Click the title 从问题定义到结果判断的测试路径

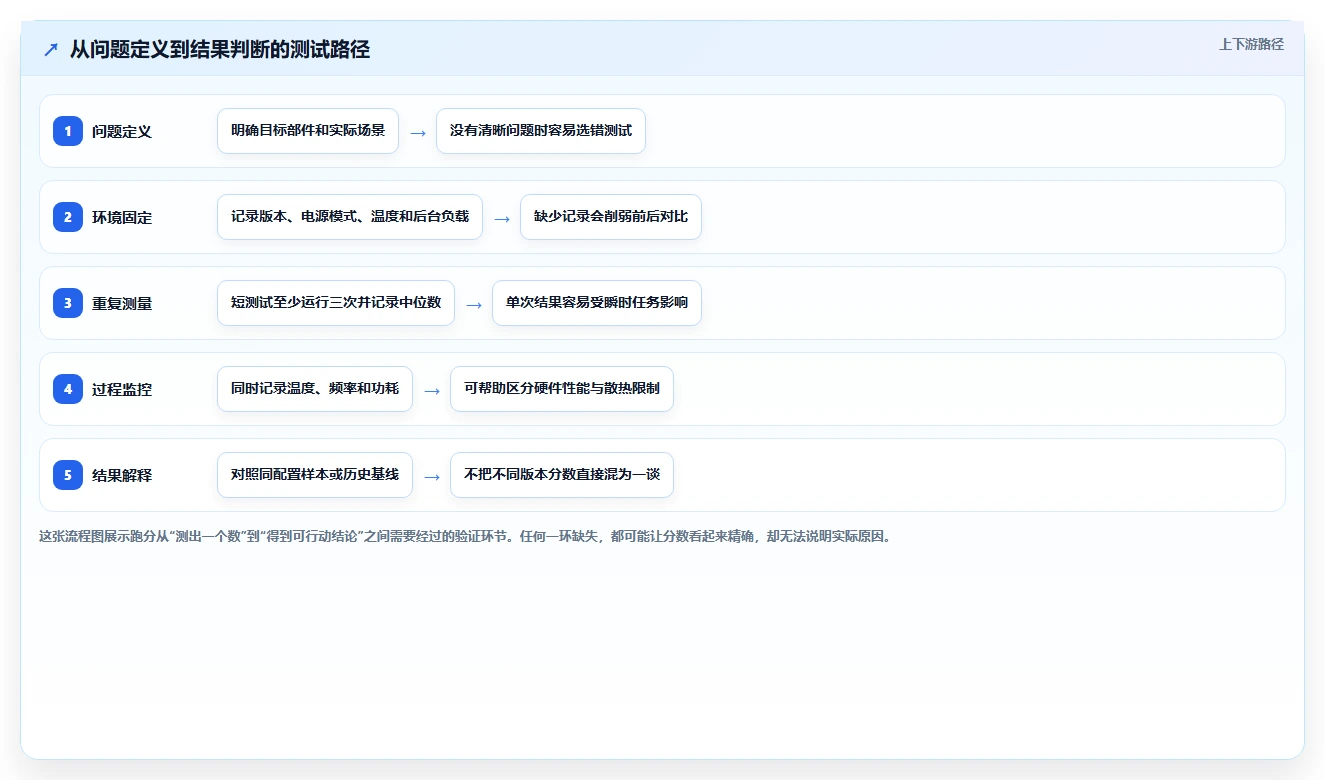(220, 49)
